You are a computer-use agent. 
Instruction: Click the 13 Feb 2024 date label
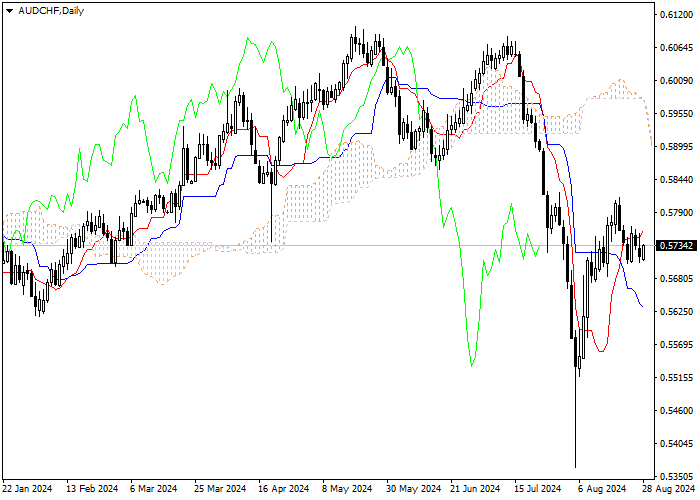pyautogui.click(x=92, y=489)
